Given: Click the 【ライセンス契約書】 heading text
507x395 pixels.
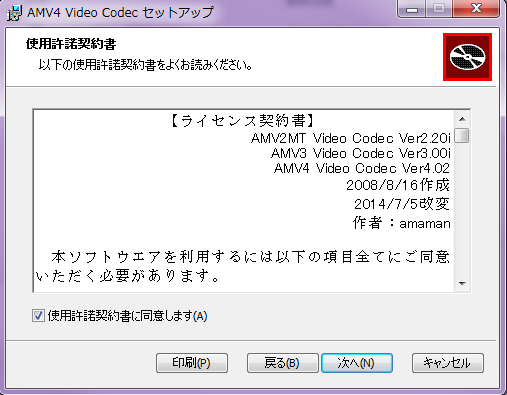Looking at the screenshot, I should click(x=242, y=120).
